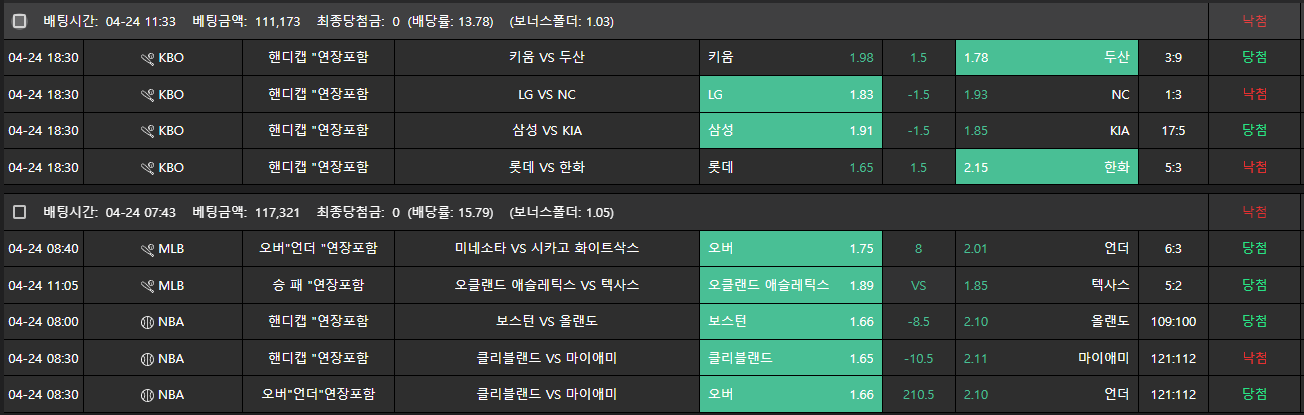Select the MLB baseball icon in 오클랜드 row

click(x=148, y=285)
